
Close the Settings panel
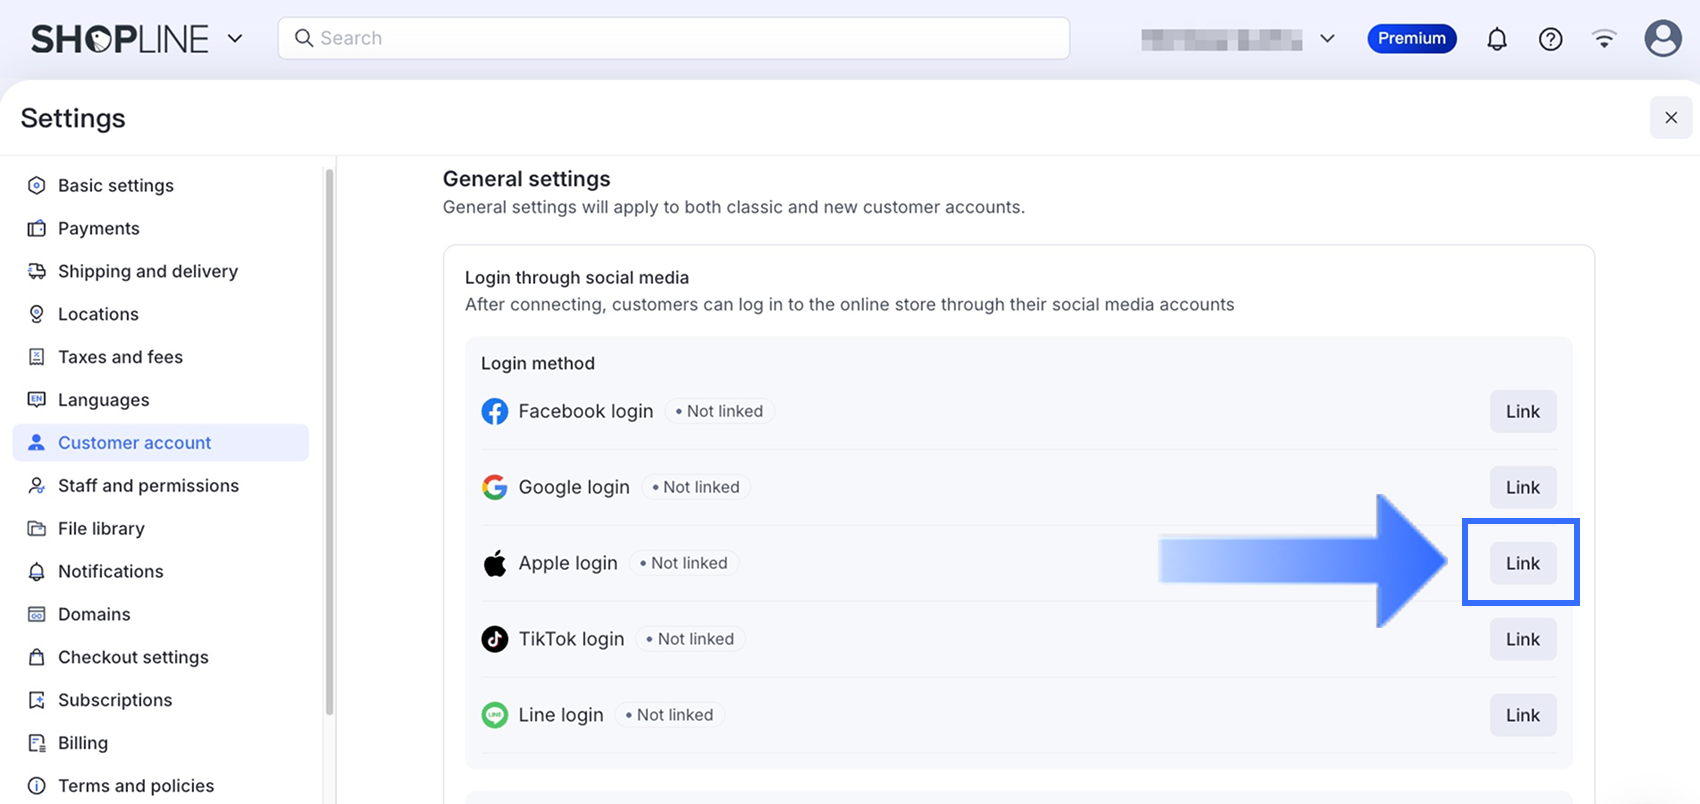(x=1670, y=118)
